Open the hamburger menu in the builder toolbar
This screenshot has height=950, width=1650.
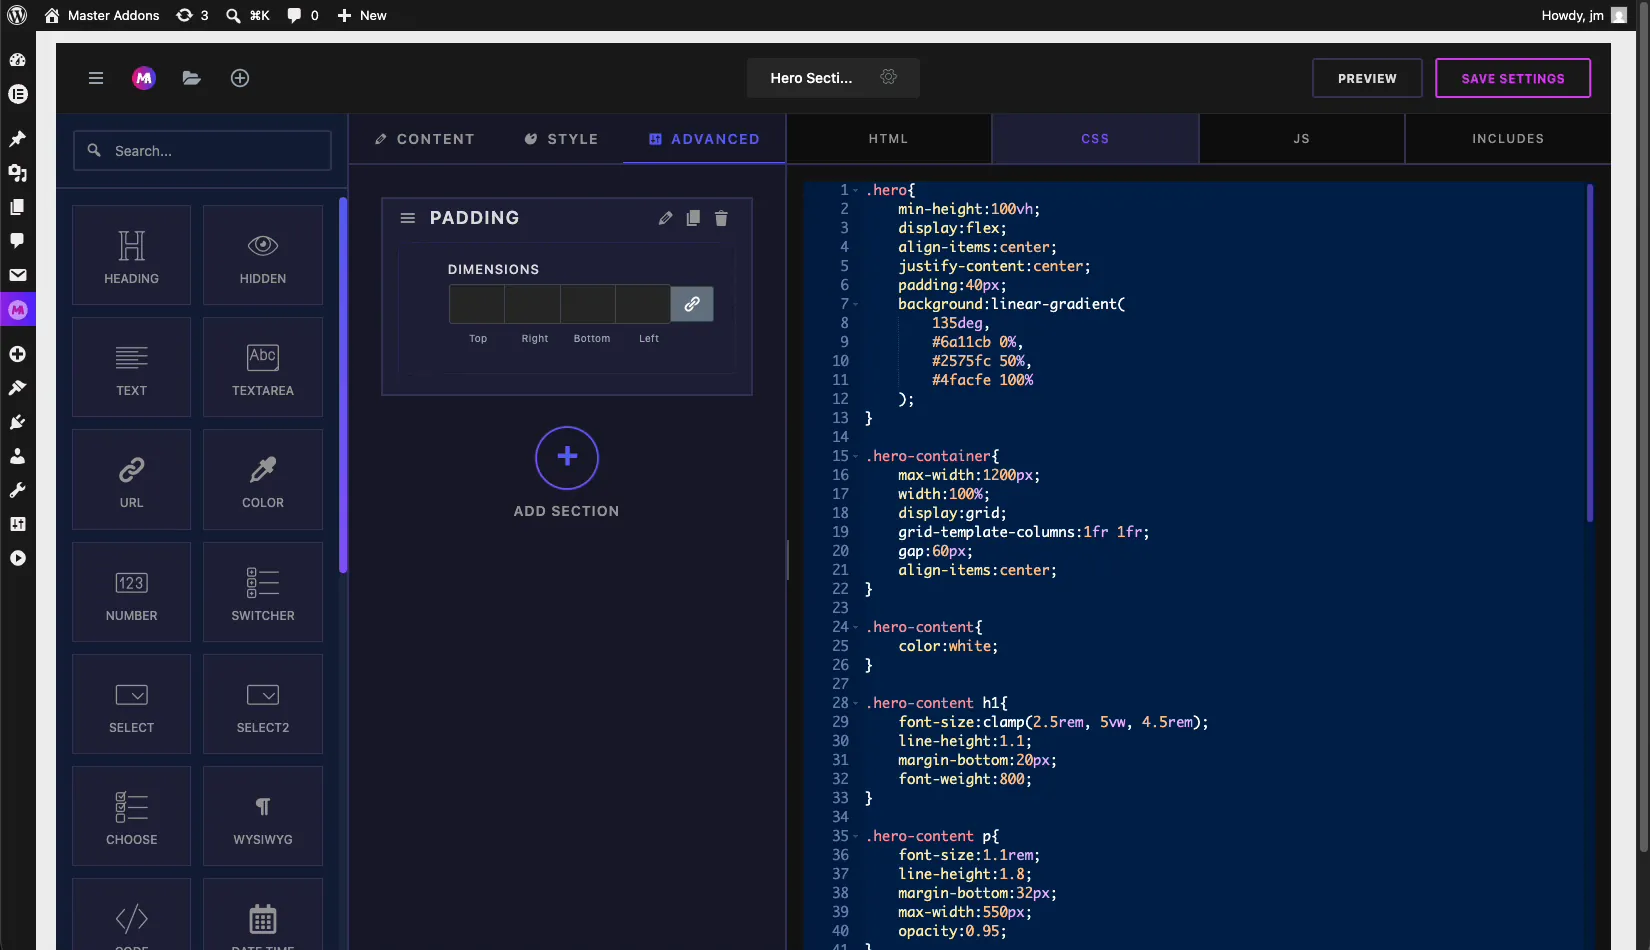pos(96,78)
